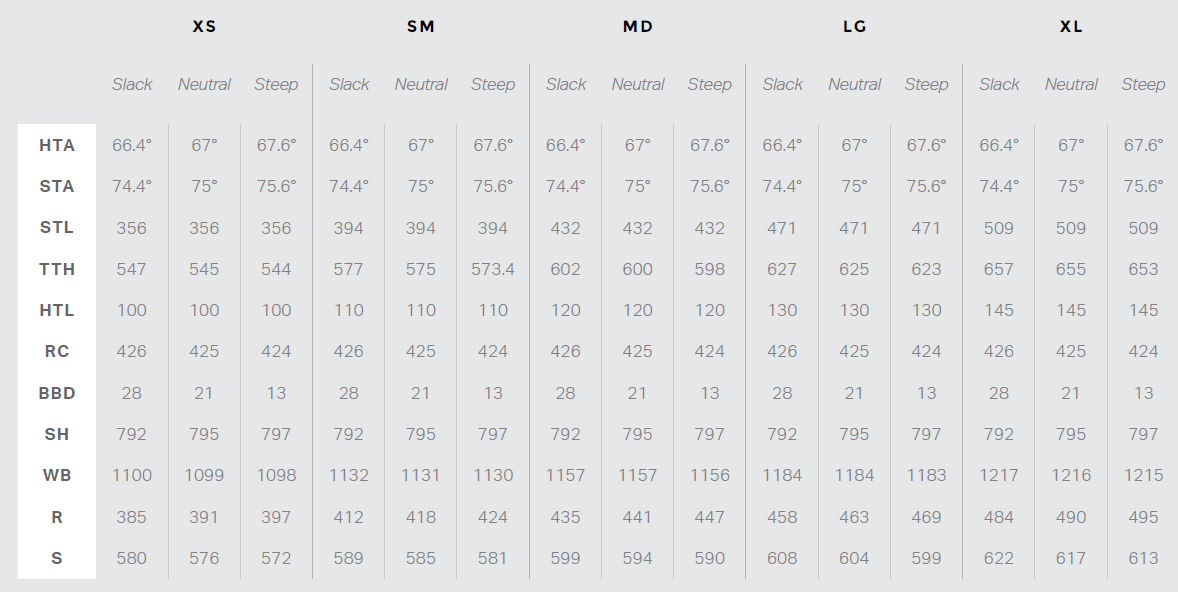Click the RC row label
Screen dimensions: 1178x592
[x=57, y=352]
